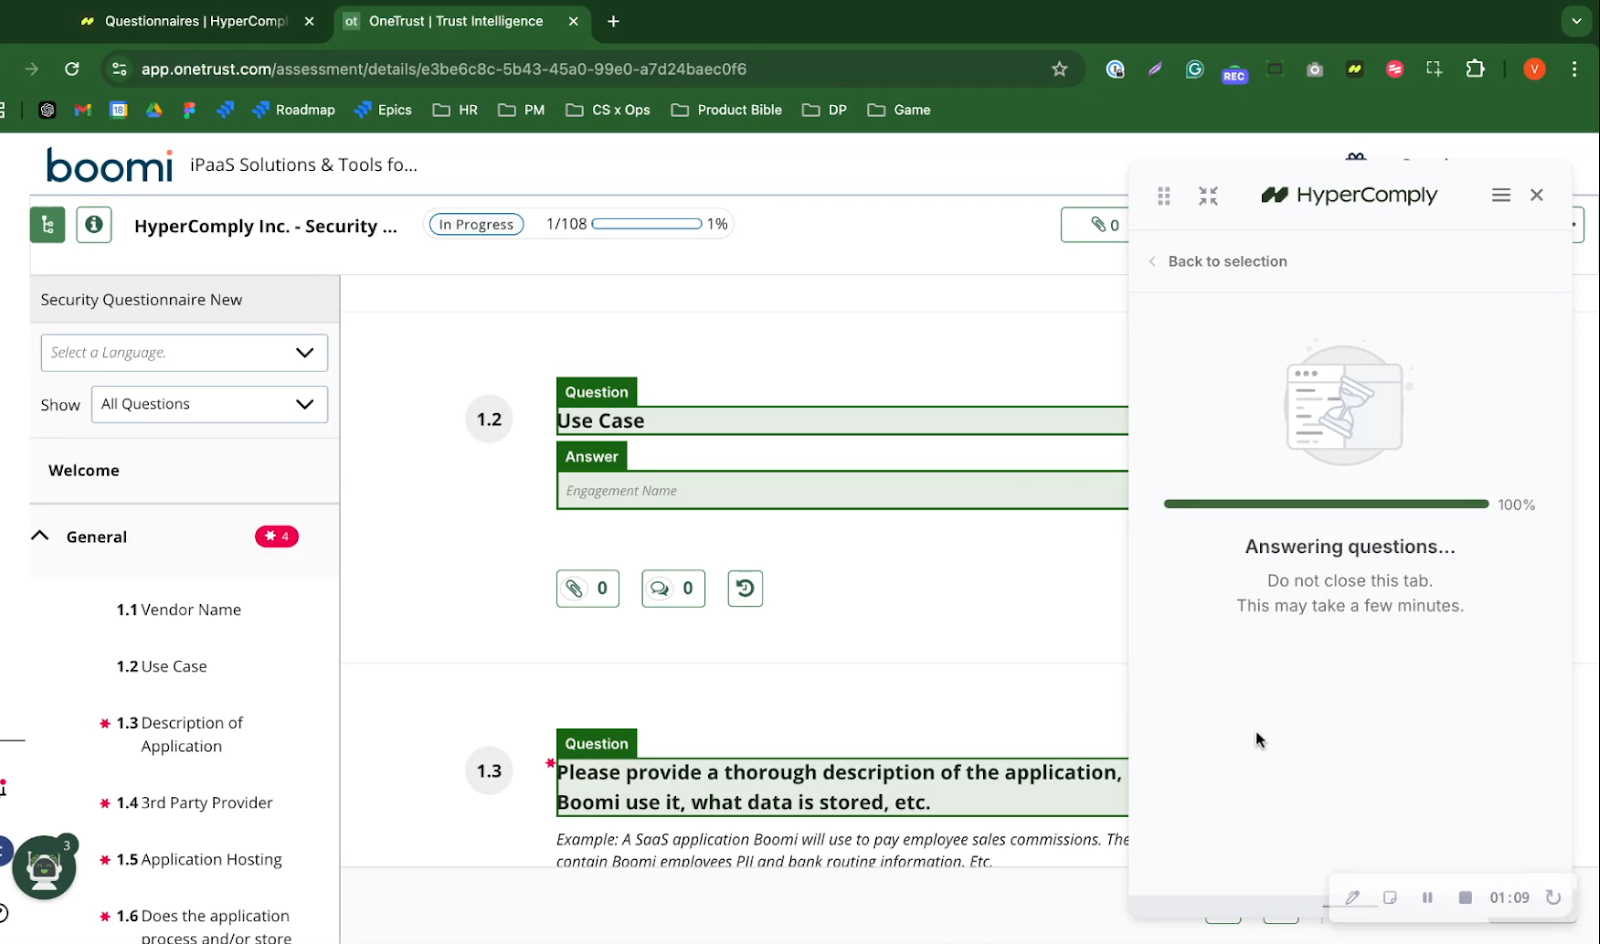Open the DP bookmarks folder

point(825,110)
